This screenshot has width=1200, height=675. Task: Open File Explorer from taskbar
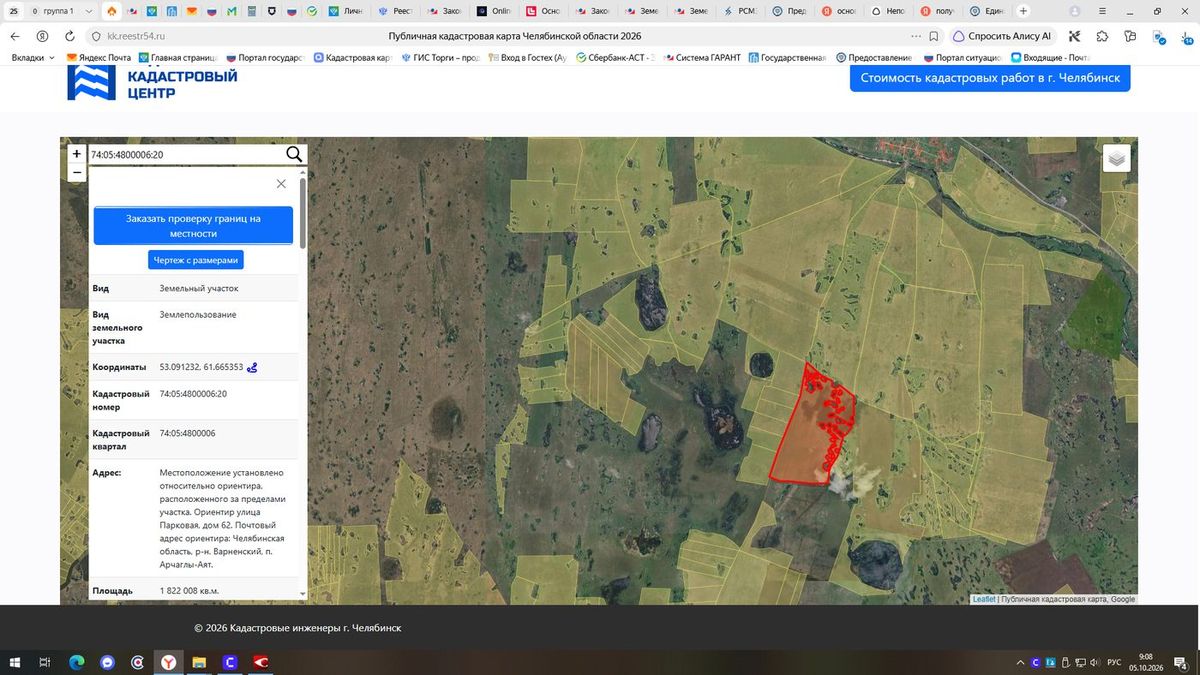199,662
